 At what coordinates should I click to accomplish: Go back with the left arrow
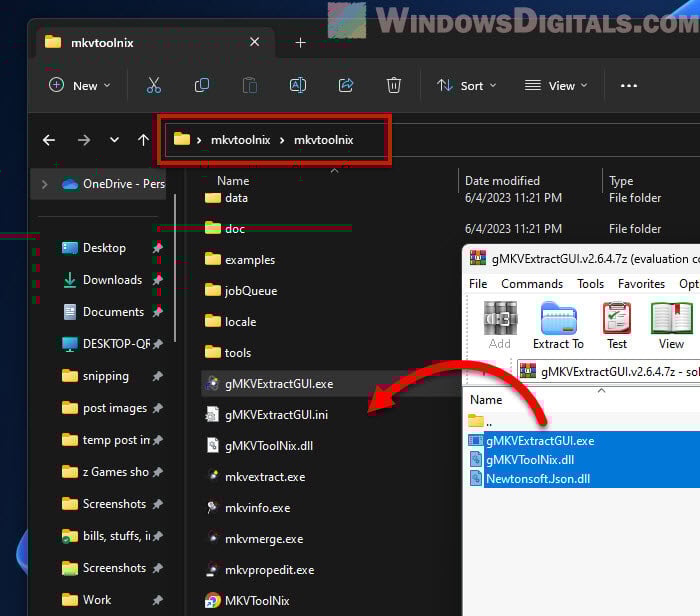pos(49,140)
